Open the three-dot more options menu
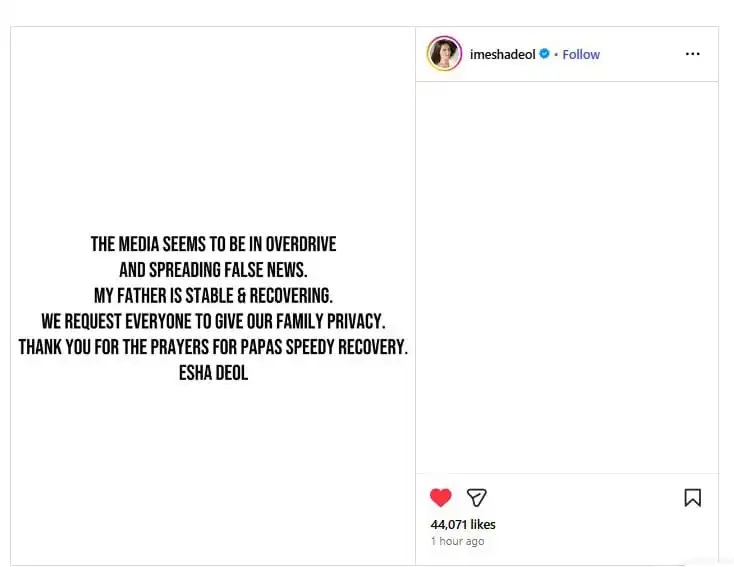The width and height of the screenshot is (734, 567). [692, 54]
